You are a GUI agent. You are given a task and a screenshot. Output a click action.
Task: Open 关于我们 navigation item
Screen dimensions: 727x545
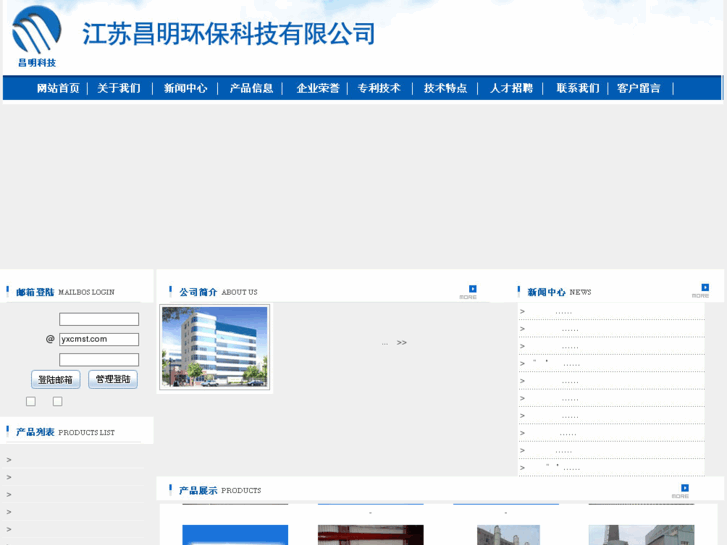coord(119,88)
